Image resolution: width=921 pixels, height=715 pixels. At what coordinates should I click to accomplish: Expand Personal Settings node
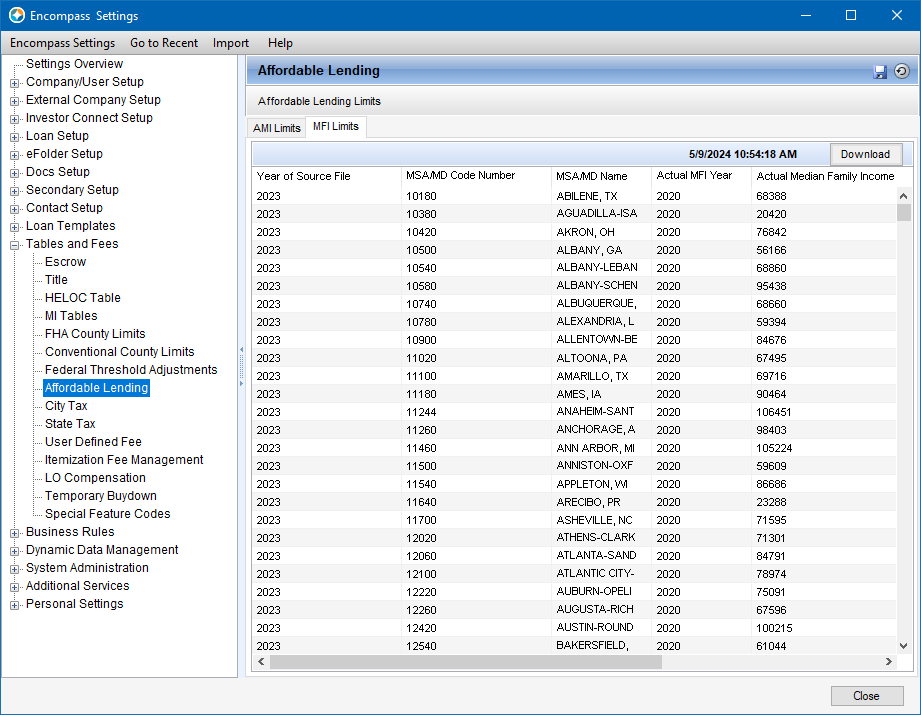15,605
